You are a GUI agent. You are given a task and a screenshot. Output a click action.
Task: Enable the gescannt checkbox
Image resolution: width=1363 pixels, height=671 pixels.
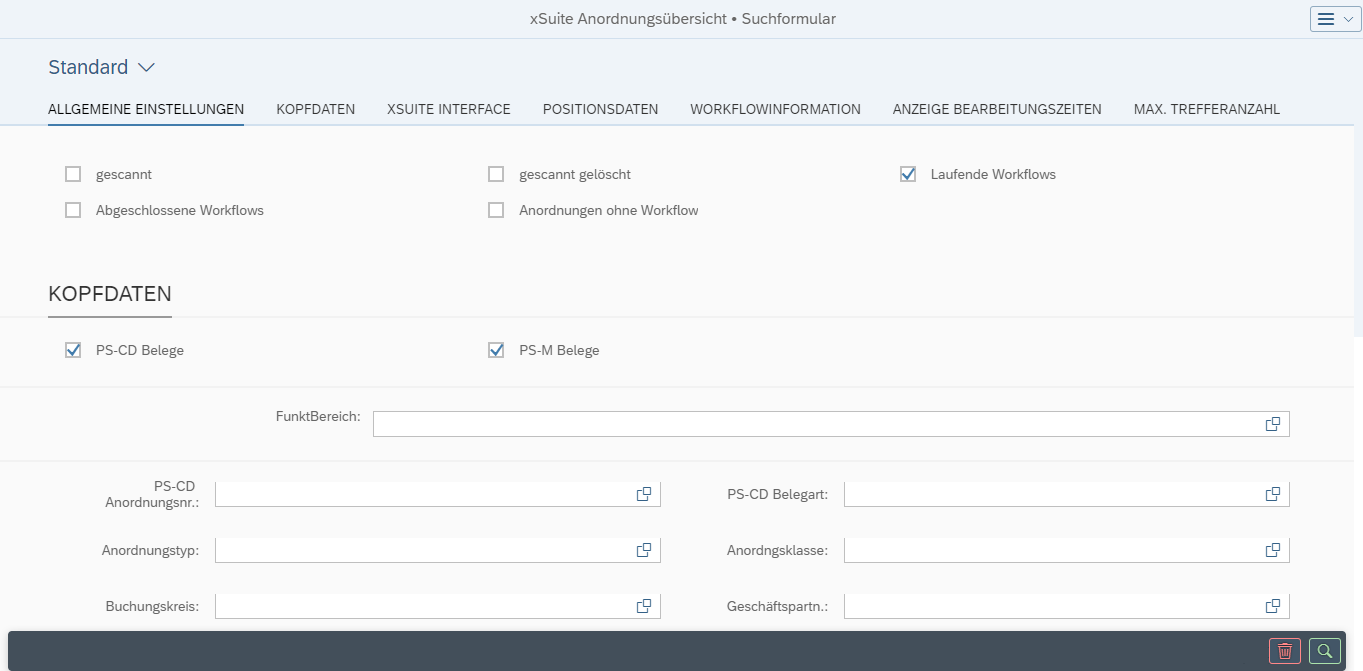click(x=72, y=173)
